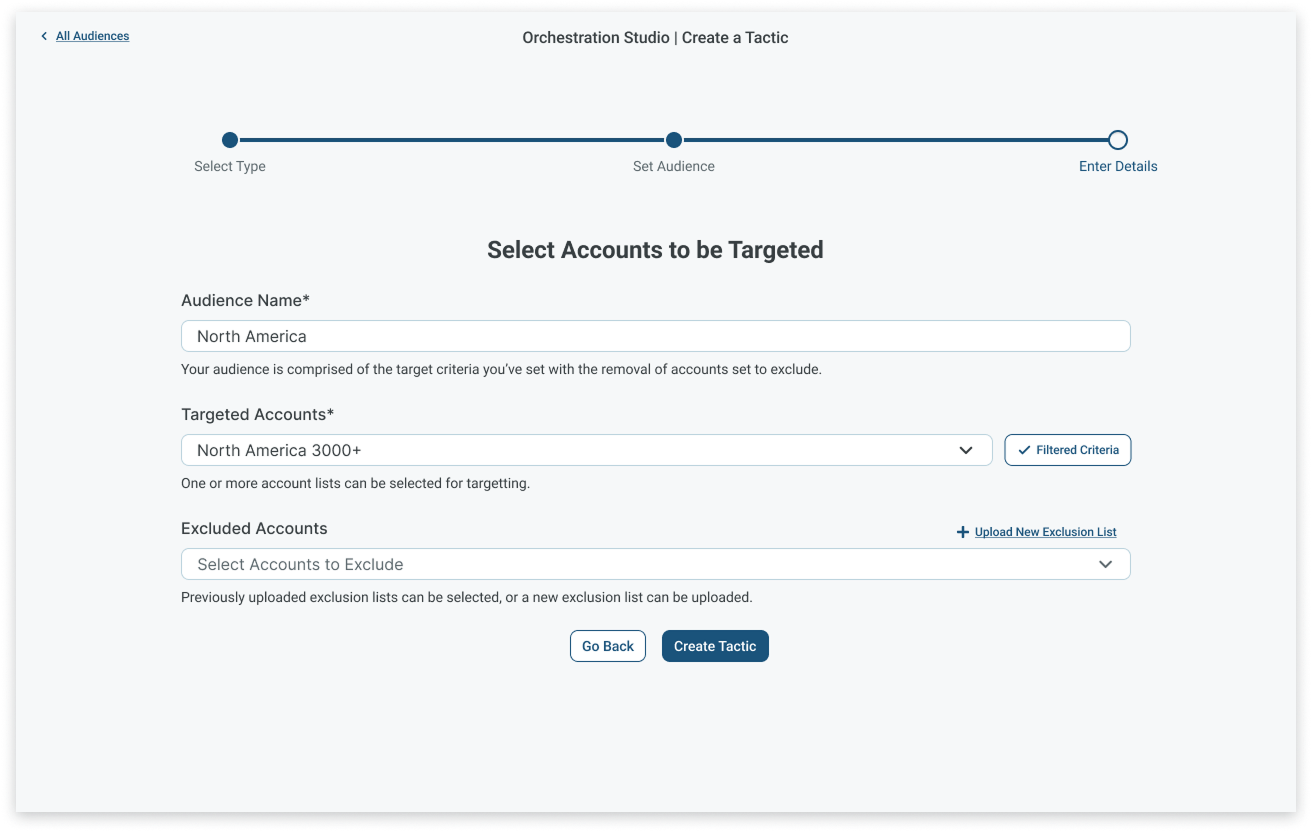Screen dimensions: 1312x832
Task: Click the Excluded Accounts dropdown chevron
Action: (x=1106, y=564)
